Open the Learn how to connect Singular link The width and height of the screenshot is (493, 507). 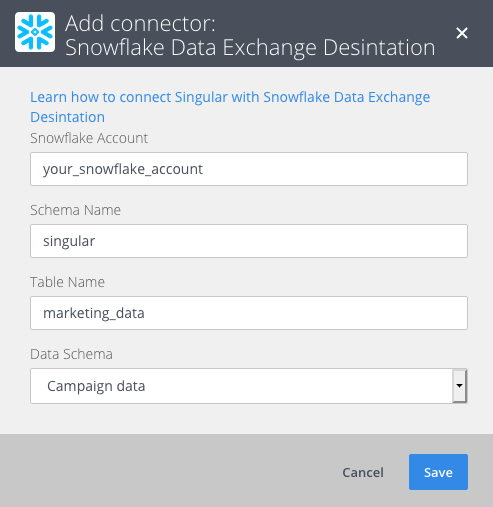pyautogui.click(x=230, y=107)
